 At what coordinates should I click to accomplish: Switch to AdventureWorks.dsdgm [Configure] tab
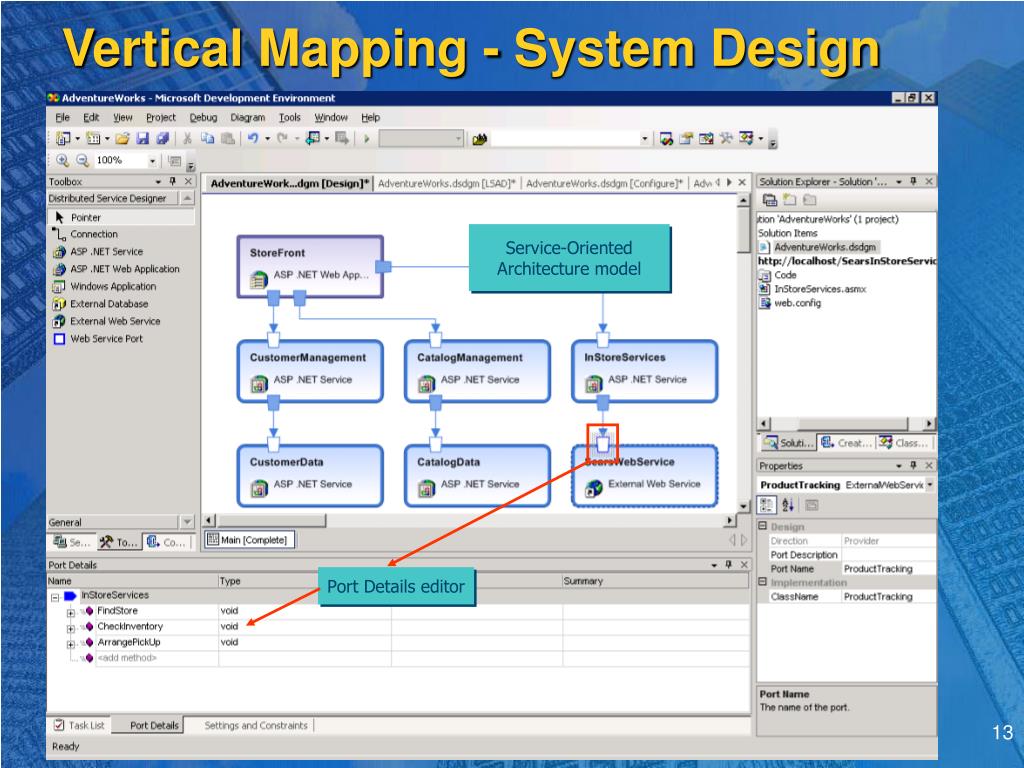[x=604, y=184]
